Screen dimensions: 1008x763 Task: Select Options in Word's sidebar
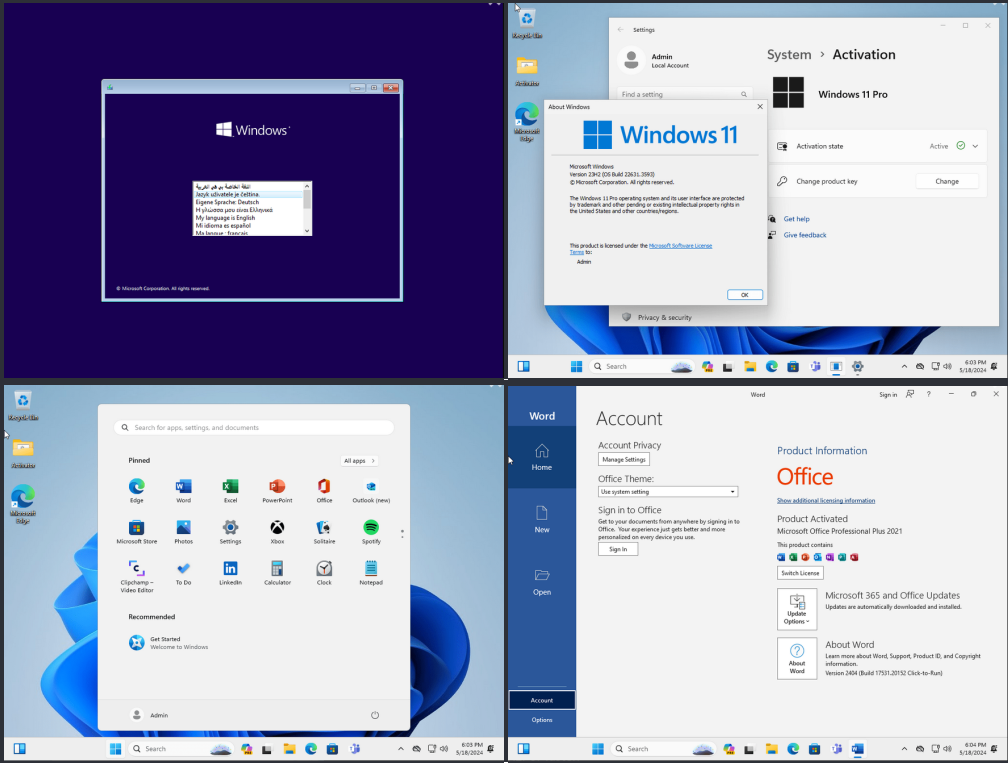[x=541, y=720]
